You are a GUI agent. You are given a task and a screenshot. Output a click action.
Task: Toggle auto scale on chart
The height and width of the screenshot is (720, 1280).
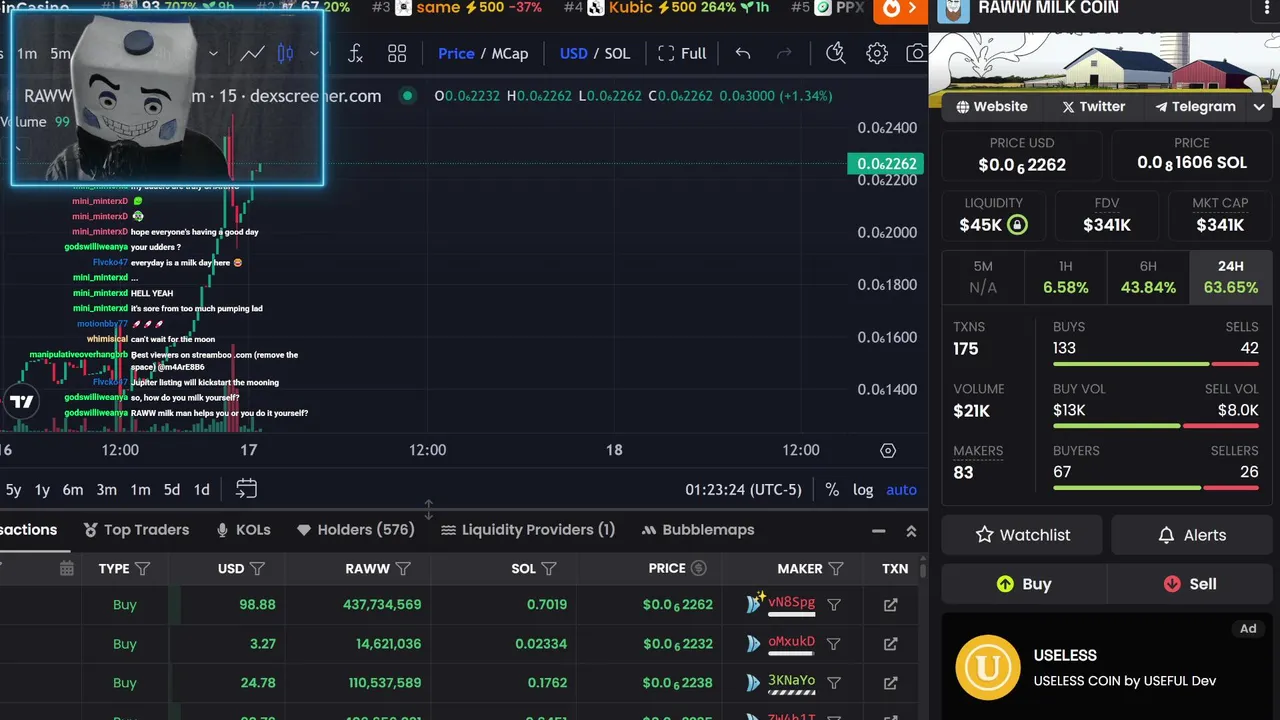click(901, 489)
